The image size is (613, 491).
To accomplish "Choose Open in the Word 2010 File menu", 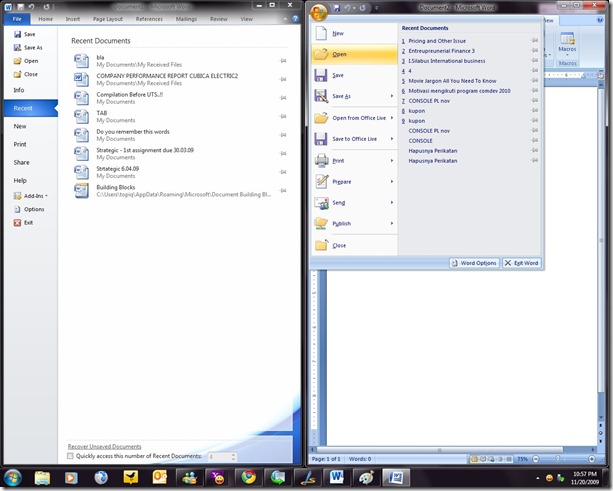I will [26, 61].
